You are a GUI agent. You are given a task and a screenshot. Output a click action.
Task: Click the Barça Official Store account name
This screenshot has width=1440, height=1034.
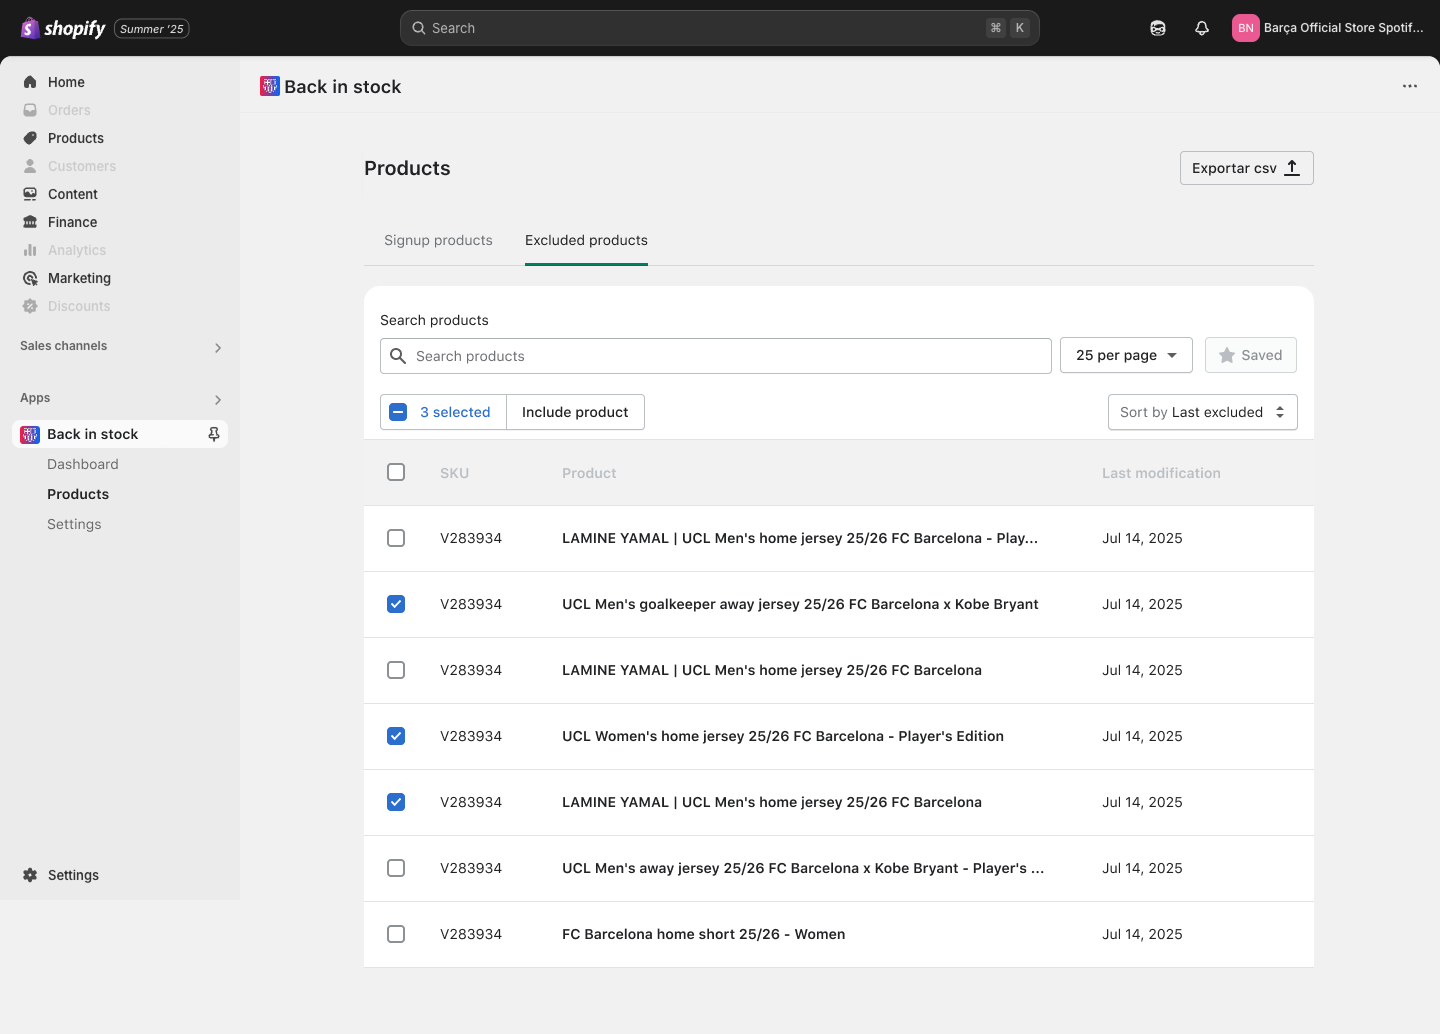1343,28
